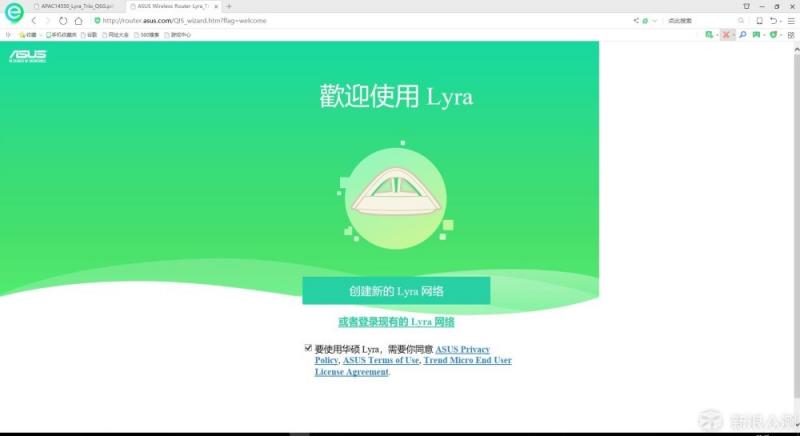Viewport: 800px width, 436px height.
Task: Open a new tab with plus button
Action: click(x=229, y=6)
